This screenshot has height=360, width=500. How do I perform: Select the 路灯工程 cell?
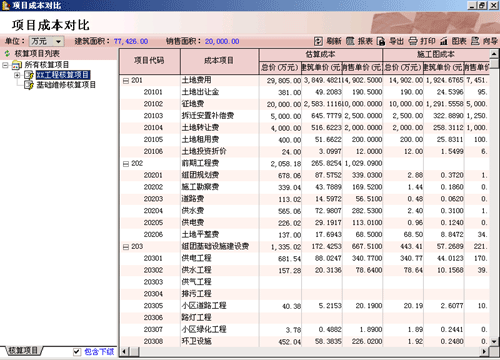pyautogui.click(x=220, y=318)
